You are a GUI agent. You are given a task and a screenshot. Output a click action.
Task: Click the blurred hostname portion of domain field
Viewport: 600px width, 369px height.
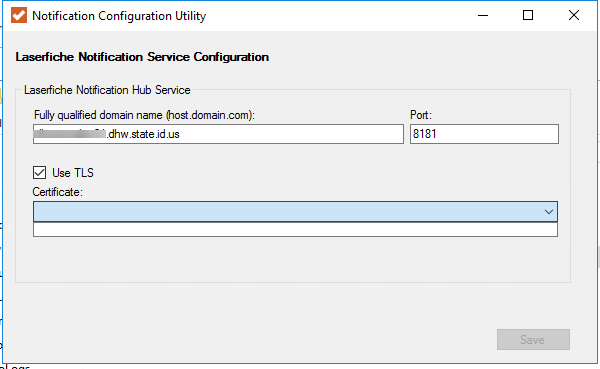[x=70, y=134]
